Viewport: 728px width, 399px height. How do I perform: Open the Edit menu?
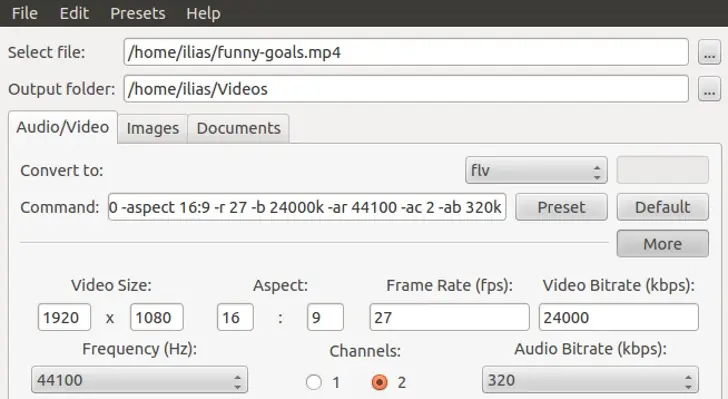pos(74,13)
